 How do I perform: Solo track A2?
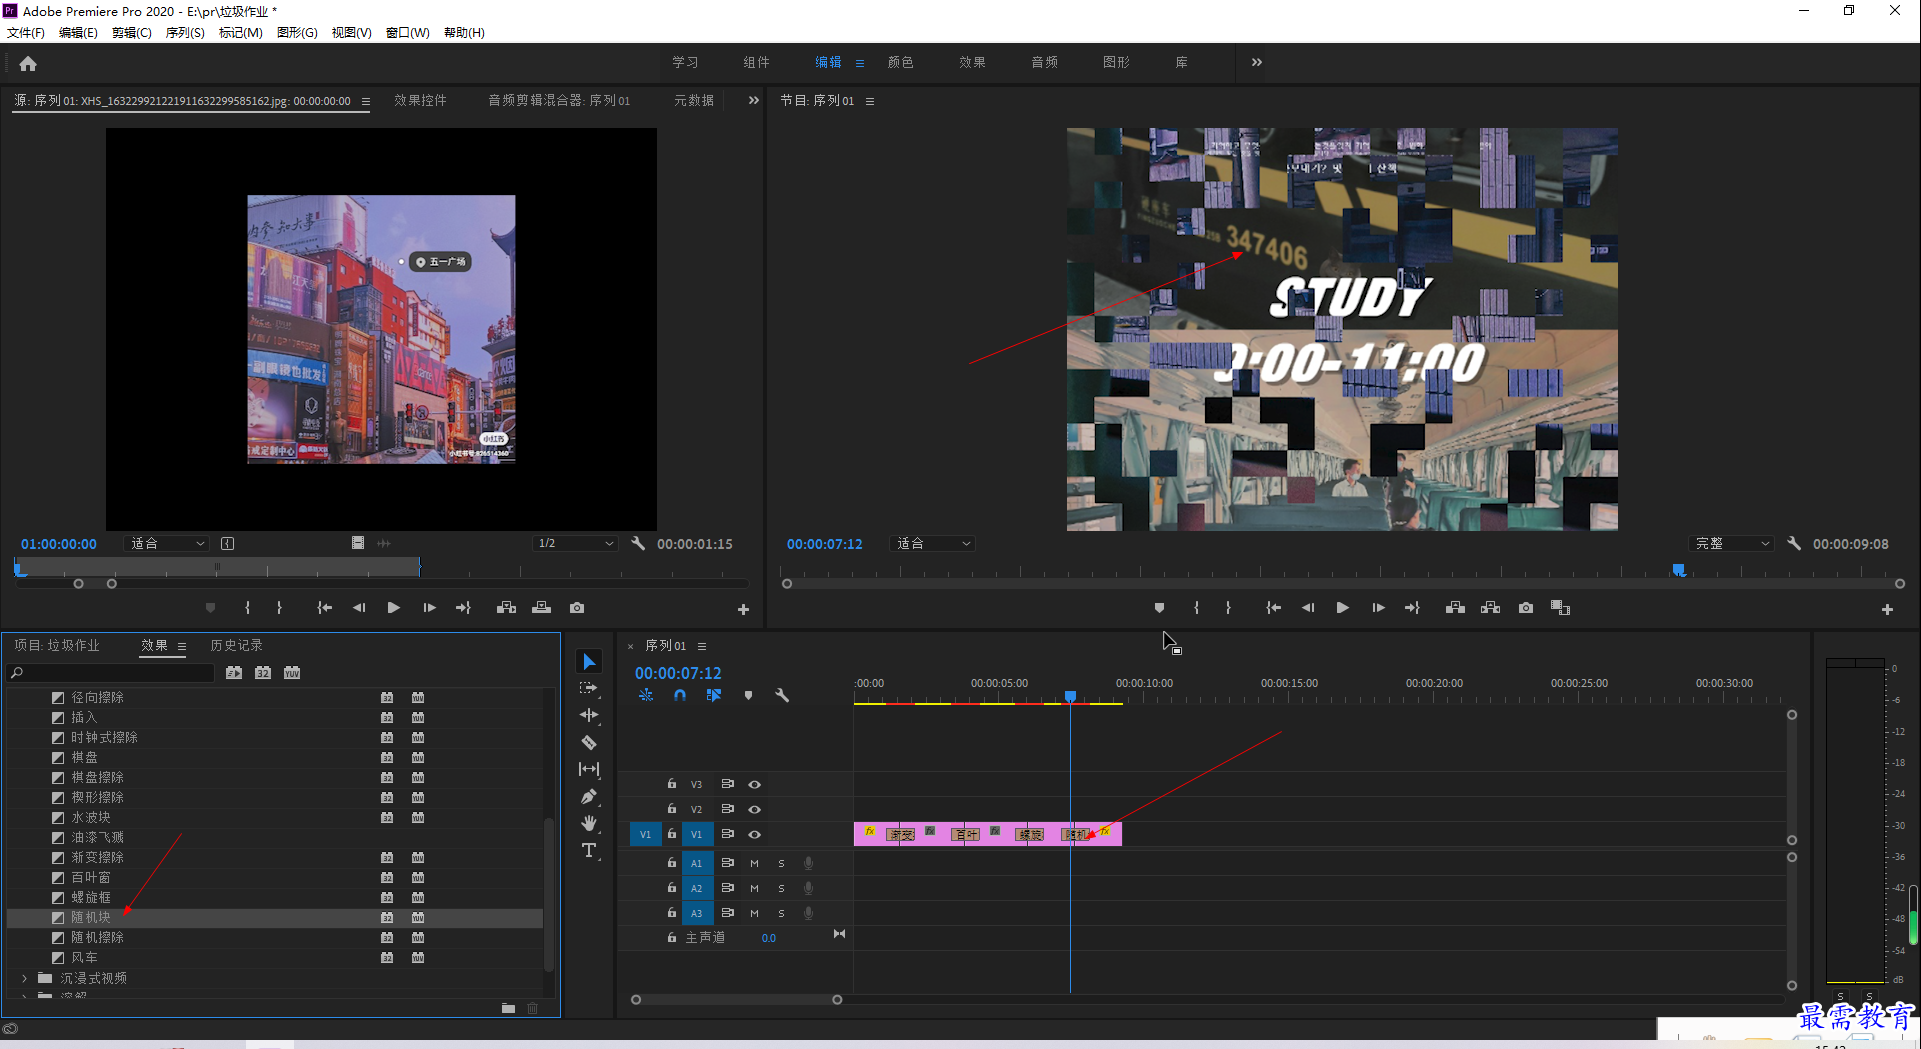[781, 888]
